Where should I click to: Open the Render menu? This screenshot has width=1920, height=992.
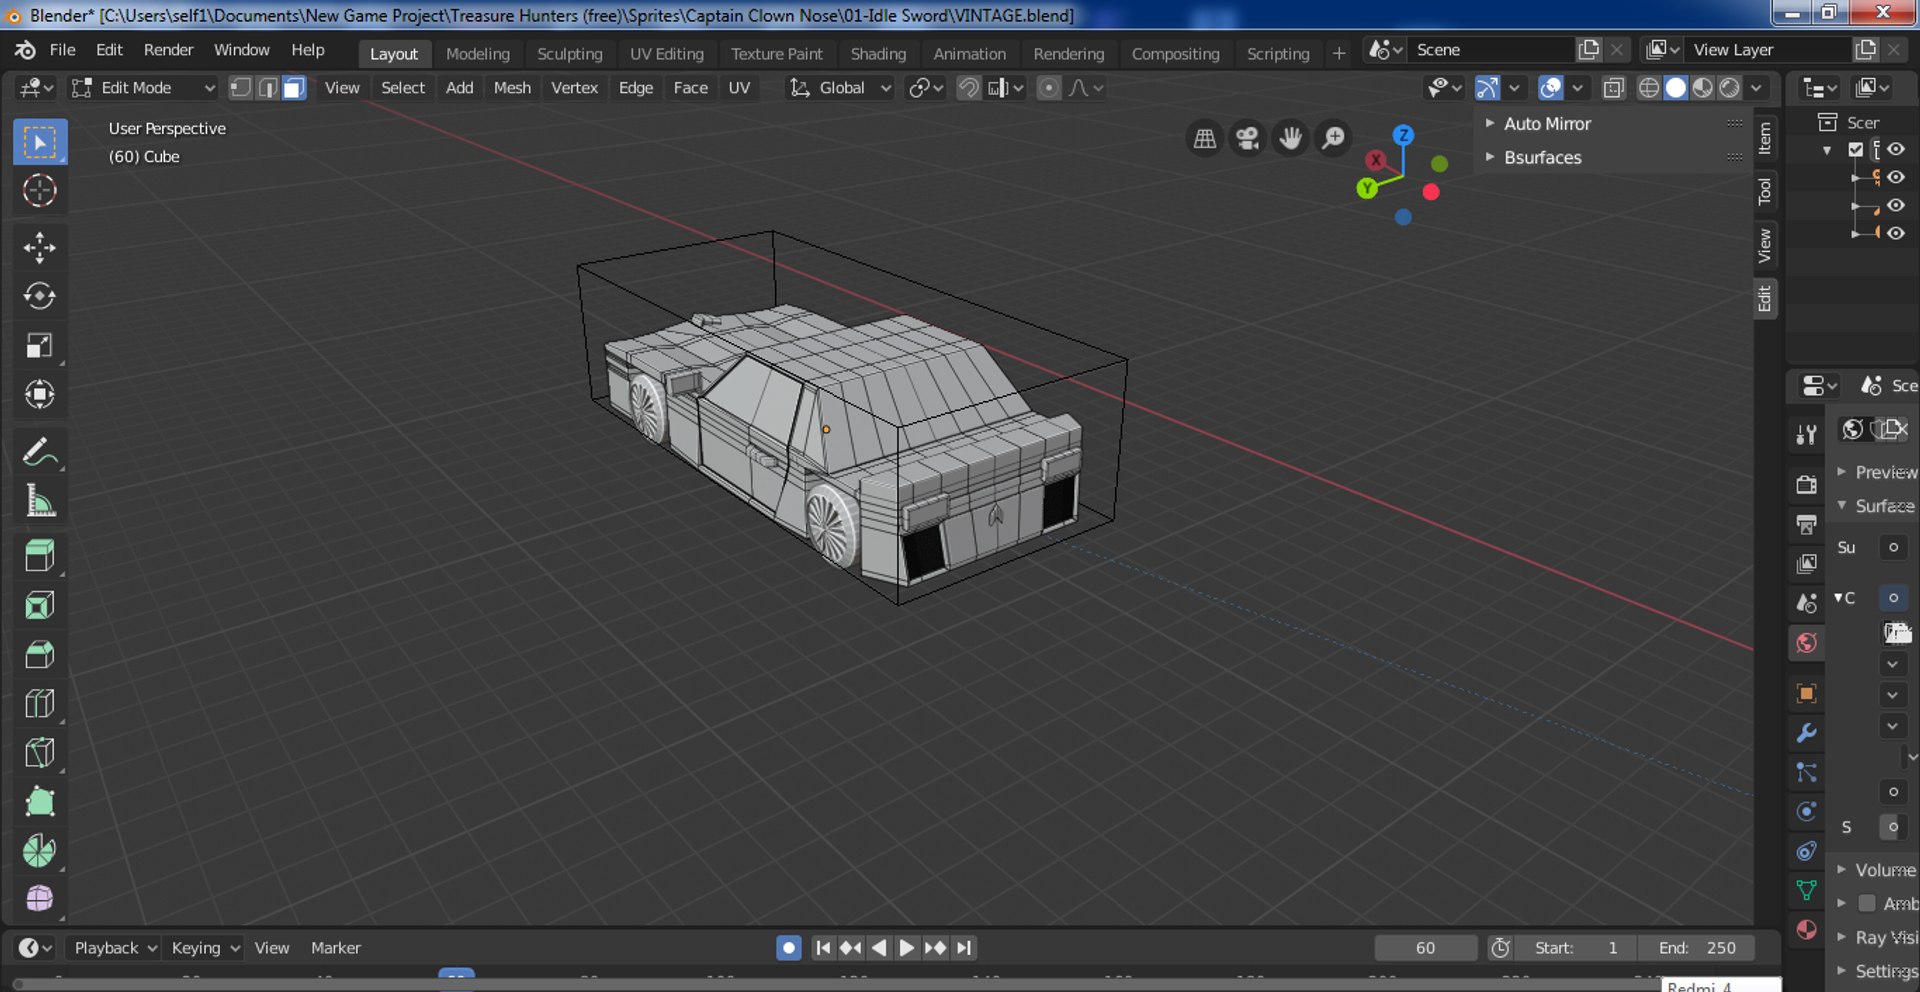click(x=168, y=50)
